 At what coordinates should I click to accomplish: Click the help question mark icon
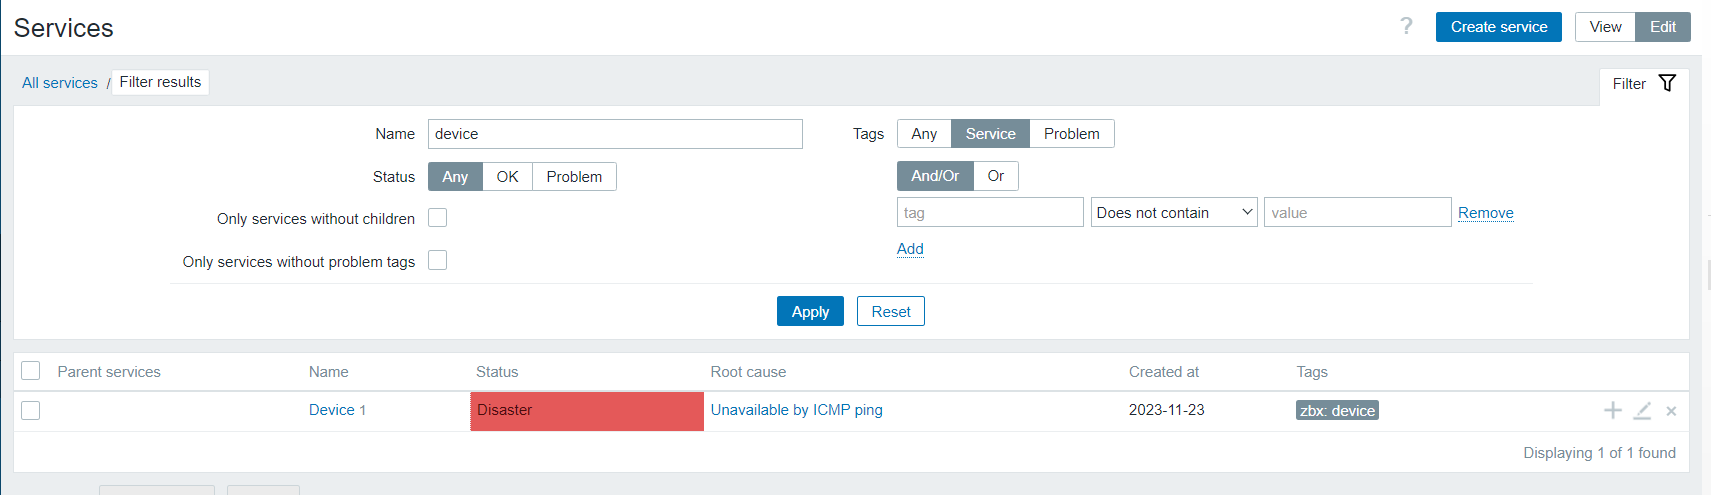pos(1406,26)
